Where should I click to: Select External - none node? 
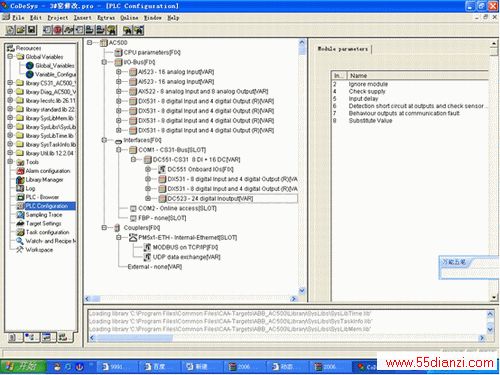click(x=155, y=267)
